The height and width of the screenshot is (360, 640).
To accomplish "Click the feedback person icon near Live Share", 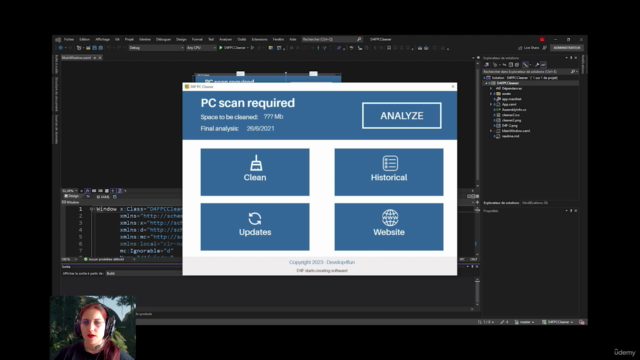I will 544,48.
